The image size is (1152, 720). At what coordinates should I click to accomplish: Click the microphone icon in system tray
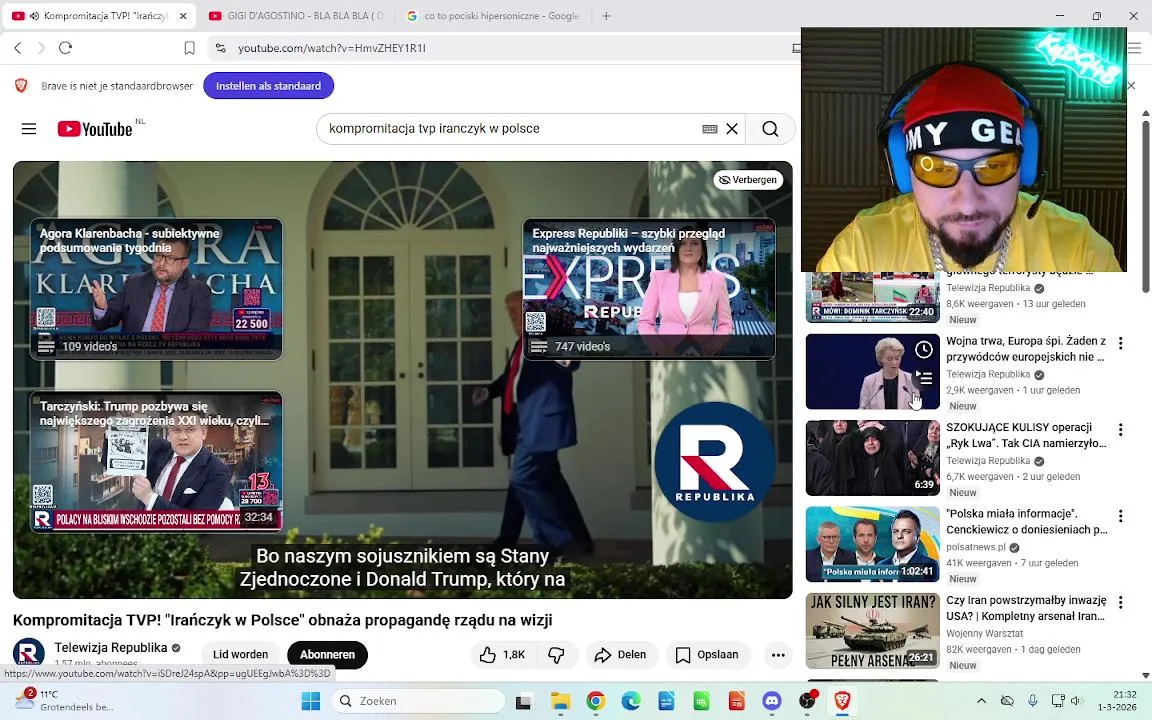[x=1032, y=702]
